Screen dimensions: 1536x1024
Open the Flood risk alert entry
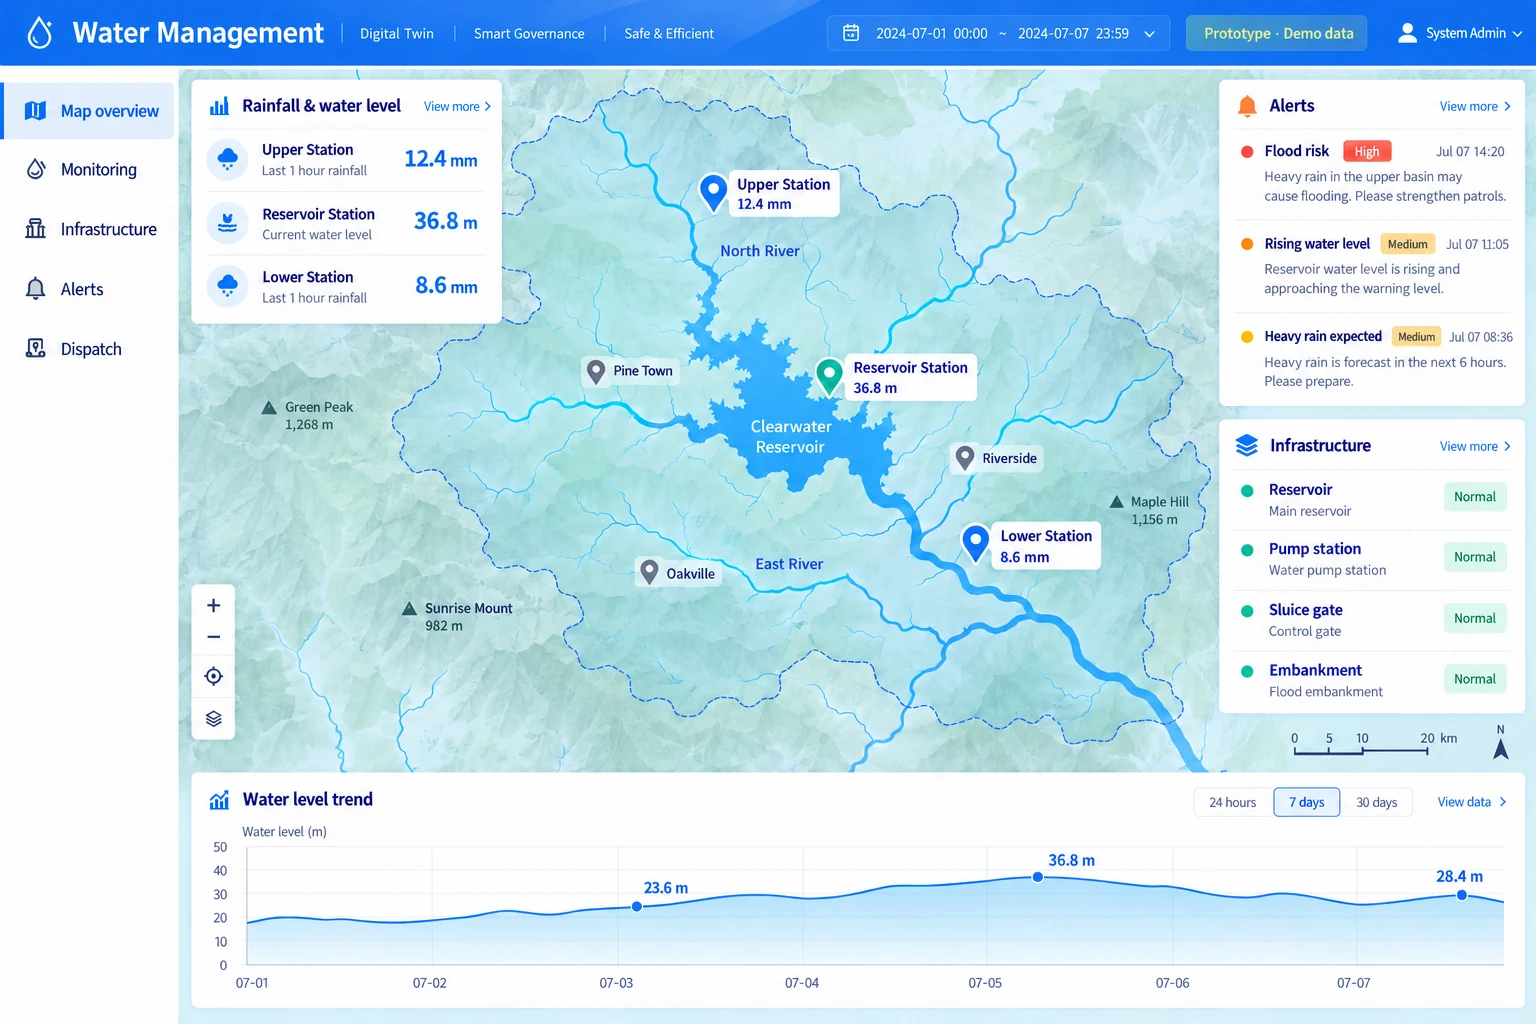pos(1372,174)
